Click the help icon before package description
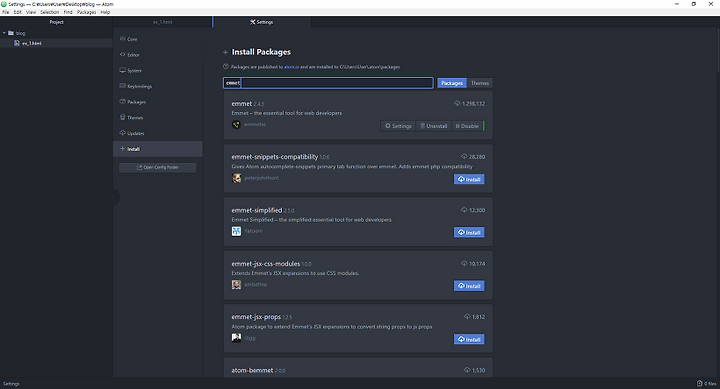This screenshot has width=720, height=389. point(225,67)
